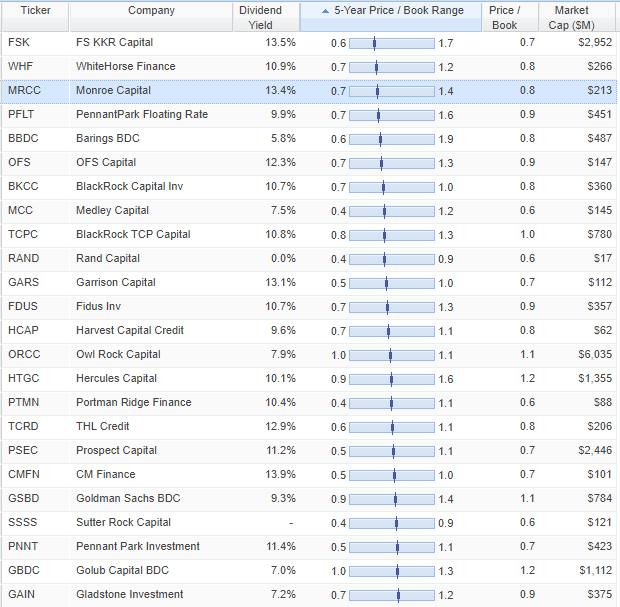The height and width of the screenshot is (607, 620).
Task: Click the Prospect Capital company name
Action: tap(116, 450)
